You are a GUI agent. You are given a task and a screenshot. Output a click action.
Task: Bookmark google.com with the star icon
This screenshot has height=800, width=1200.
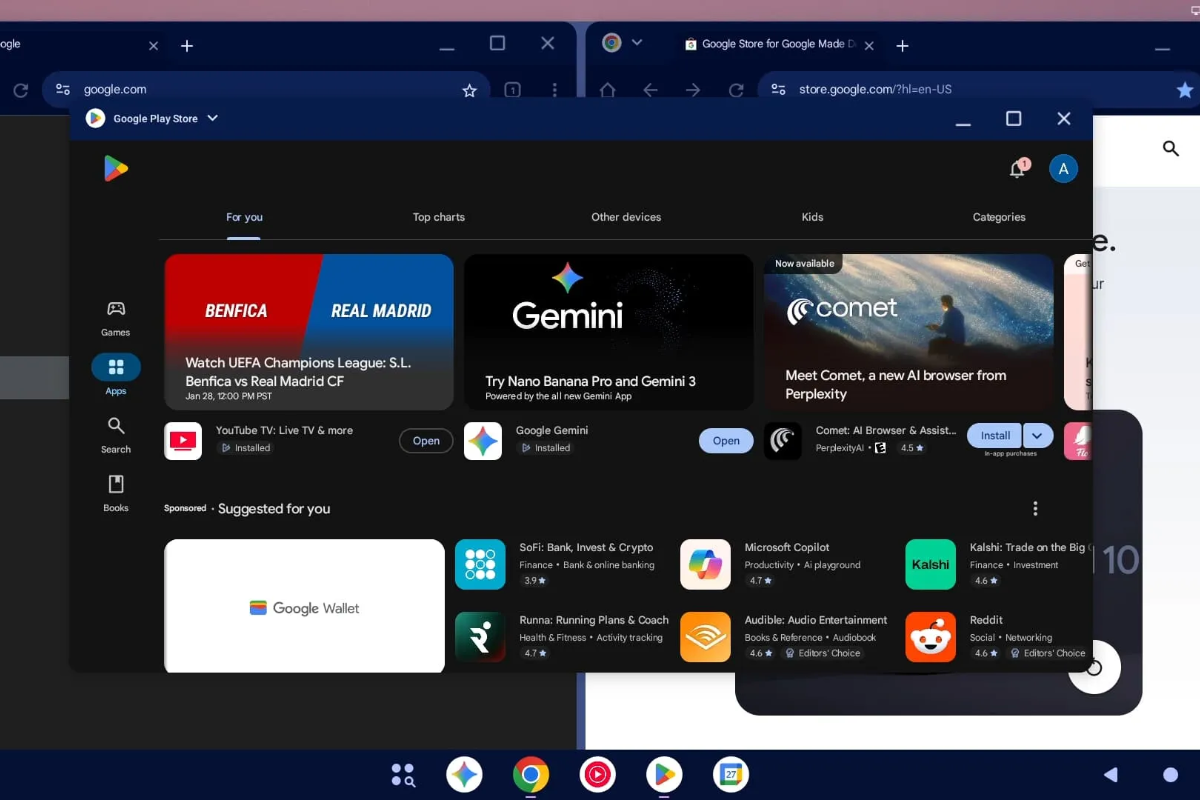pyautogui.click(x=469, y=90)
